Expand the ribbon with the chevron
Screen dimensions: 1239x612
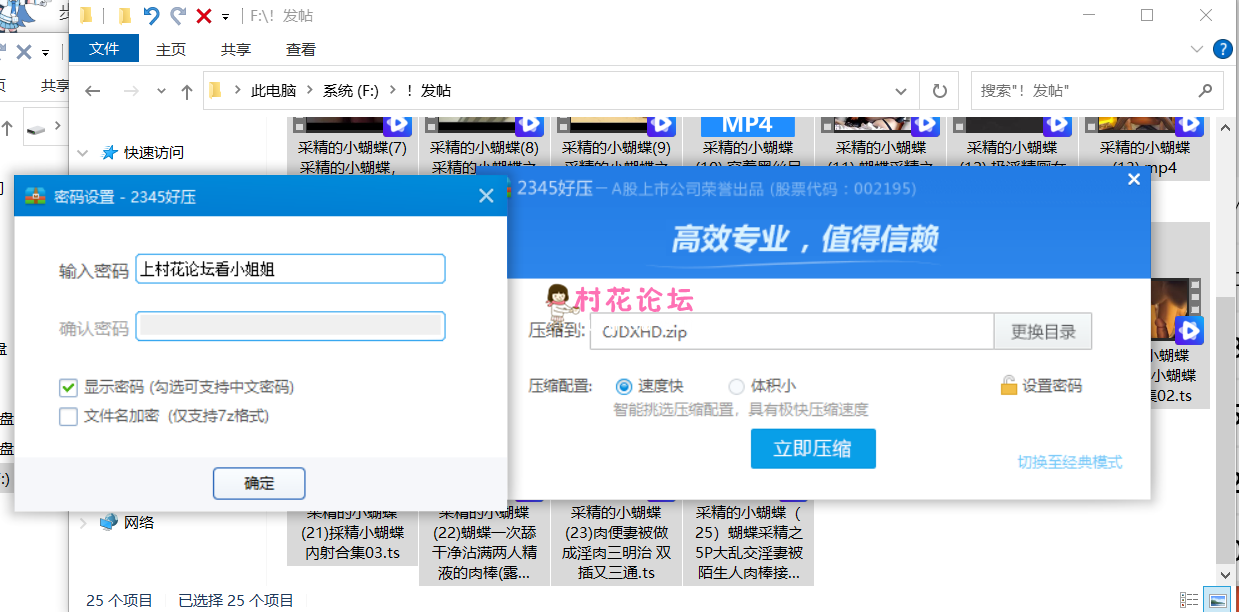pyautogui.click(x=1197, y=49)
